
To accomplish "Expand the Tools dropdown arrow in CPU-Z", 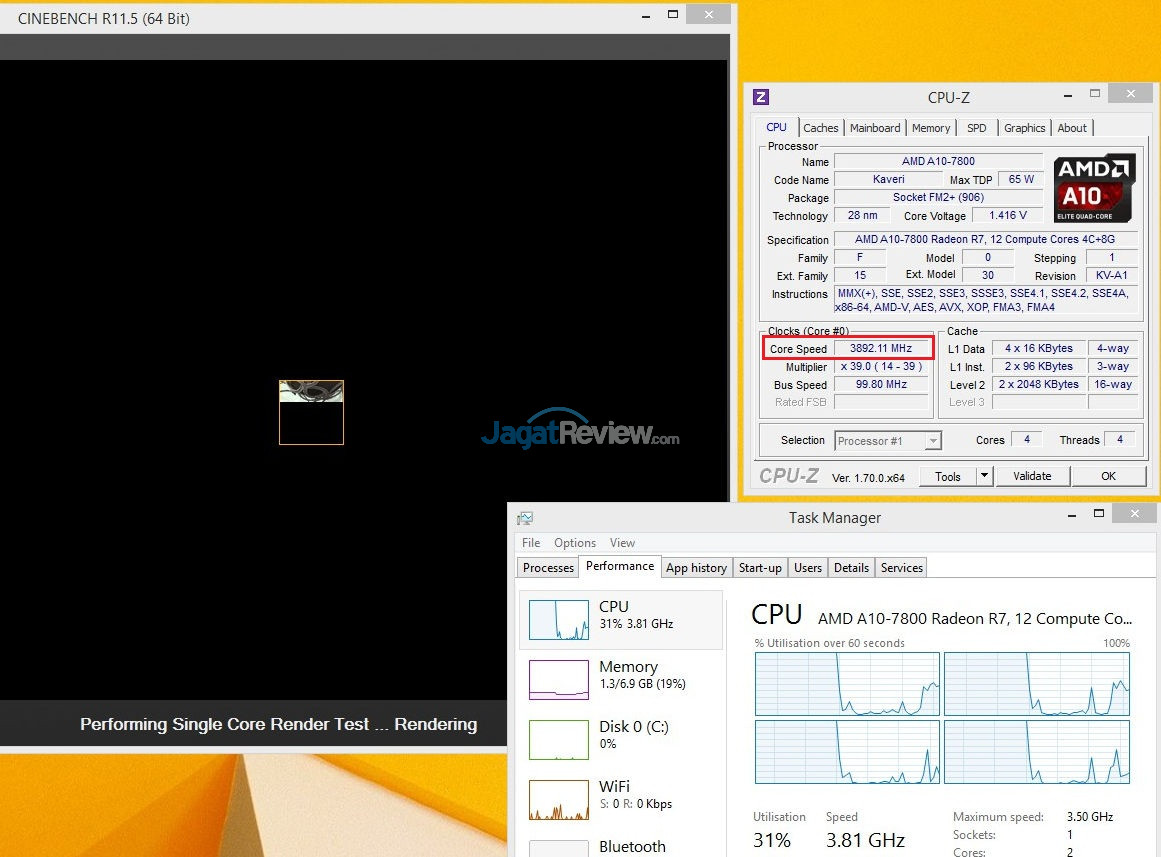I will point(984,476).
